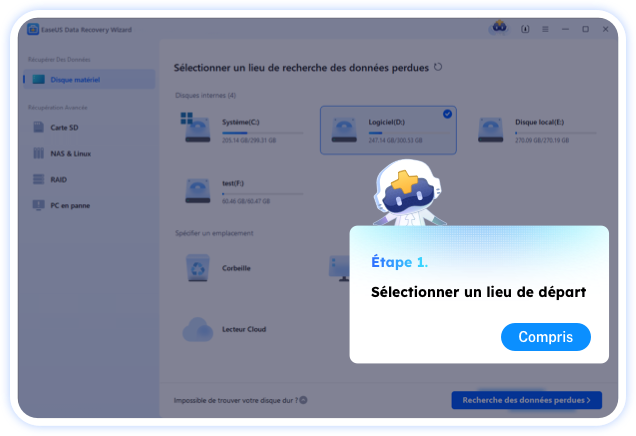Click the test(F:) drive name
This screenshot has height=436, width=636.
point(233,183)
